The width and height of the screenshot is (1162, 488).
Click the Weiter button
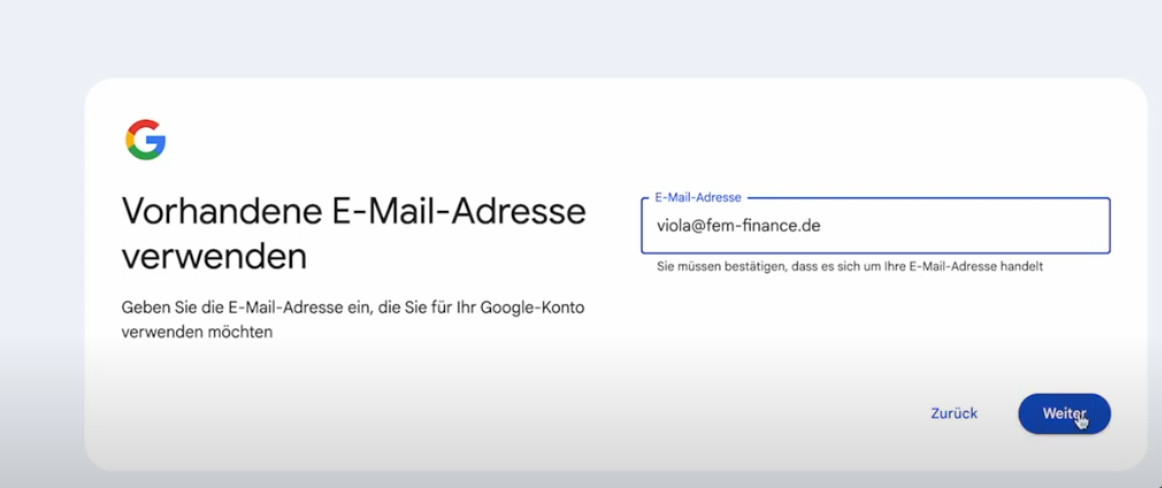[x=1064, y=413]
